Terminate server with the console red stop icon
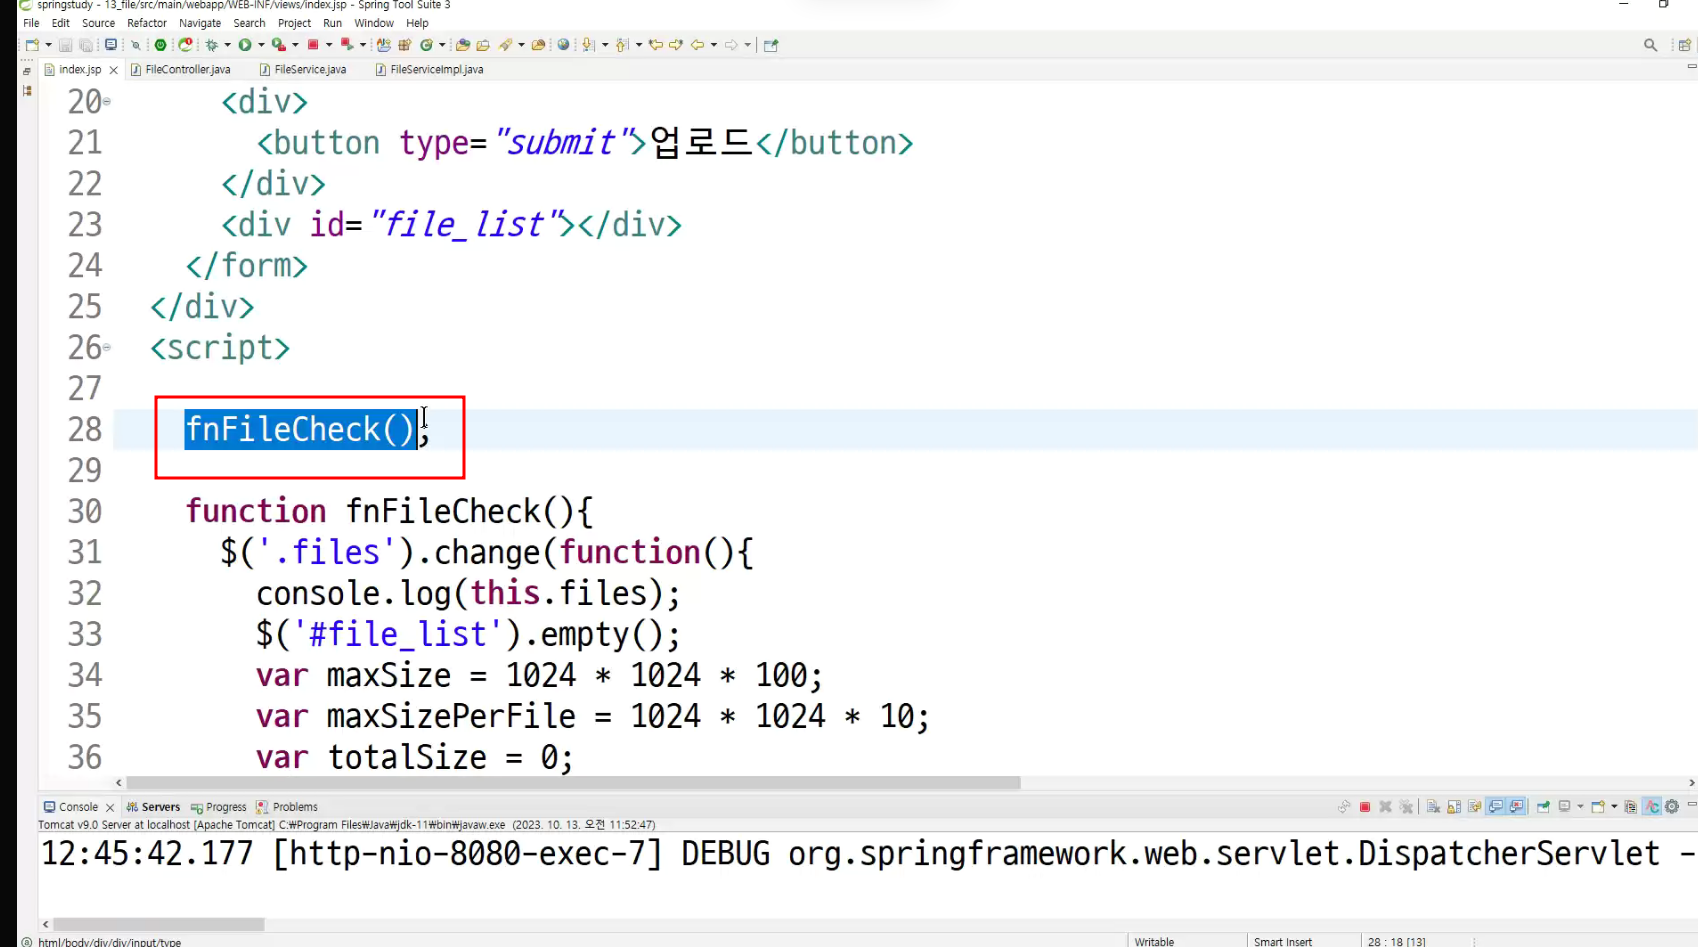 pos(1365,807)
